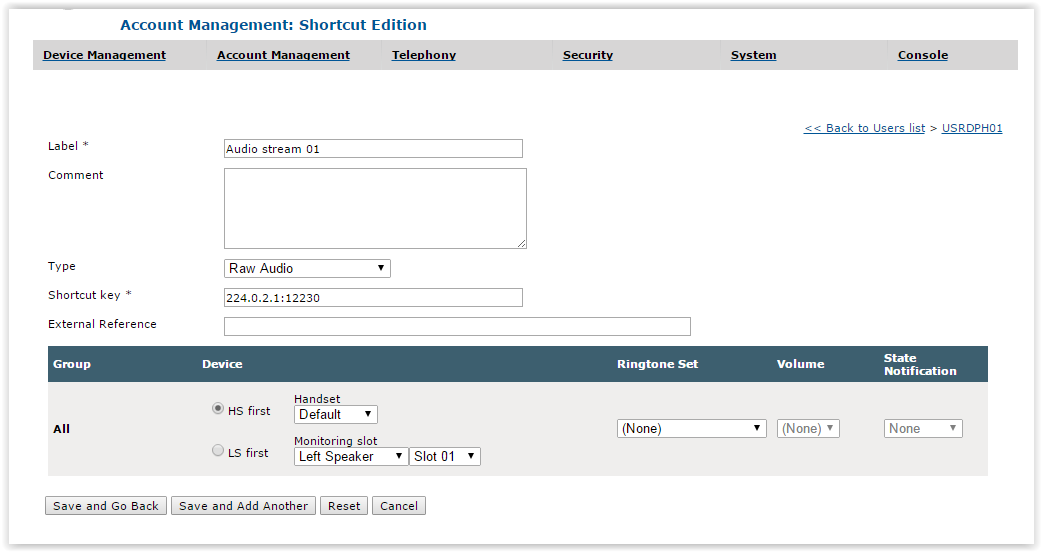This screenshot has width=1042, height=552.
Task: Go back to Users list link
Action: point(865,128)
